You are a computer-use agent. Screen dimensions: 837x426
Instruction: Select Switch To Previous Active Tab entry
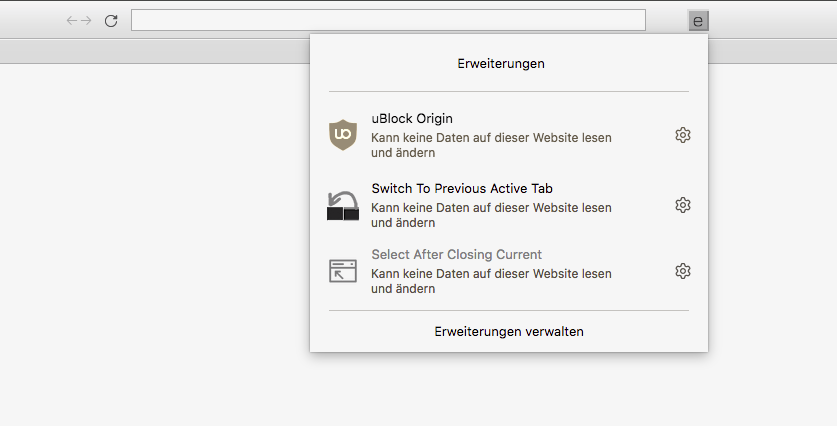tap(509, 205)
